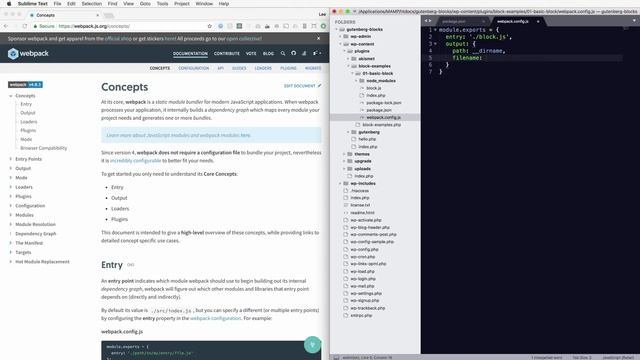Click the Sublime tab navigation arrows
The width and height of the screenshot is (640, 360).
pos(427,21)
